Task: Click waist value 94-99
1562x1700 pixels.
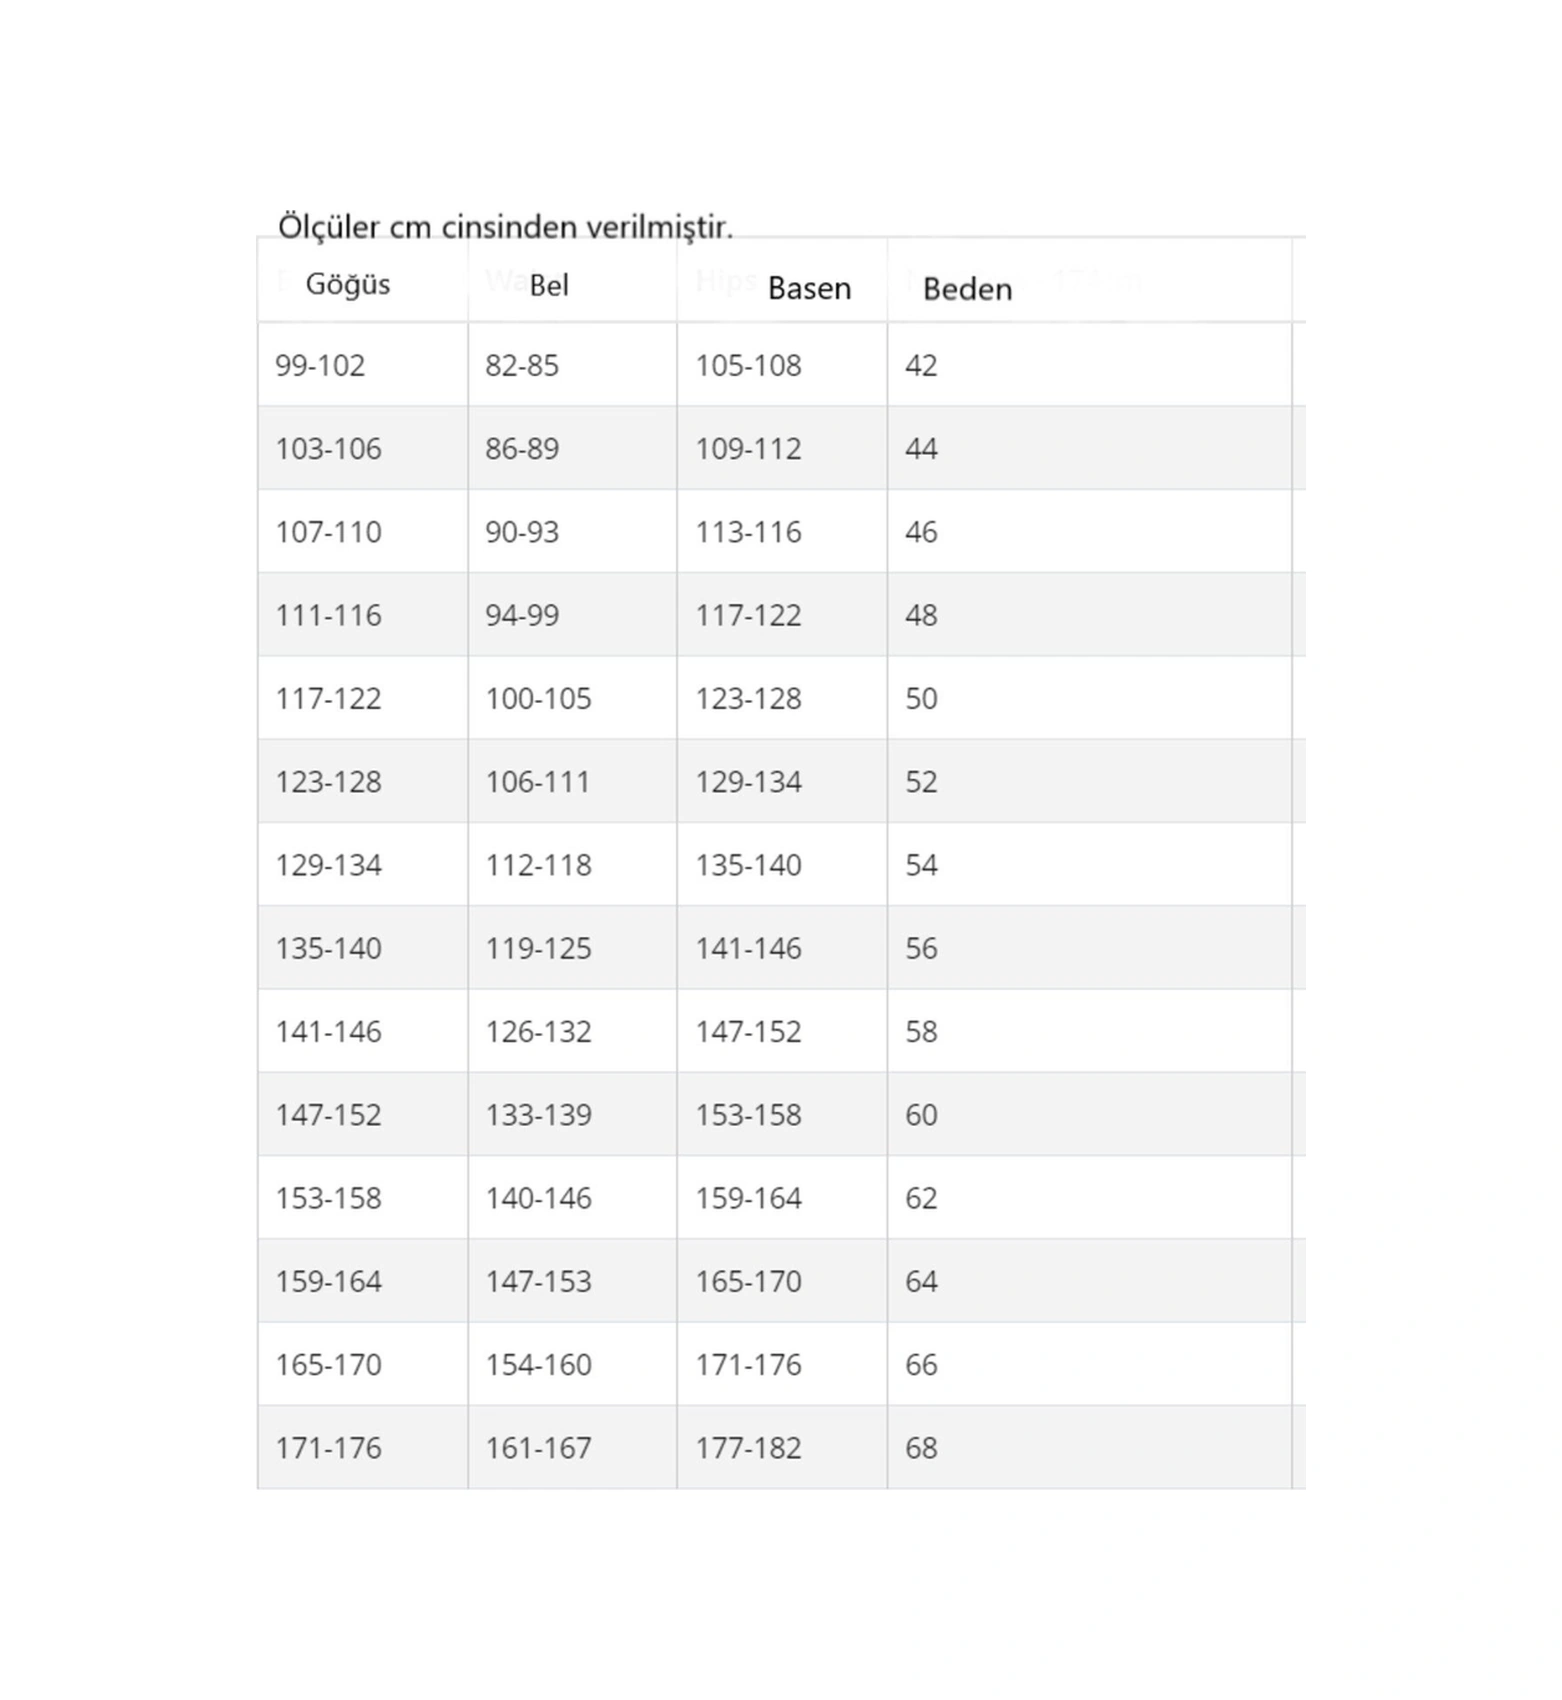Action: pos(522,615)
